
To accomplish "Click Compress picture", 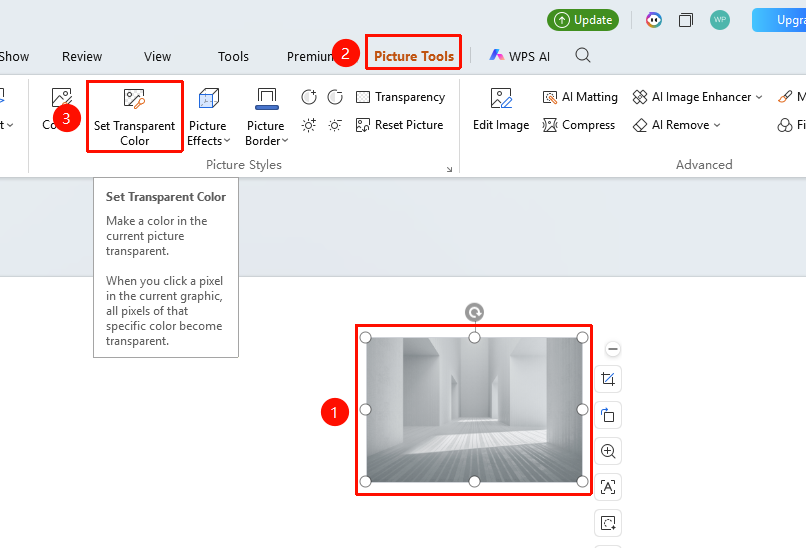I will coord(579,125).
